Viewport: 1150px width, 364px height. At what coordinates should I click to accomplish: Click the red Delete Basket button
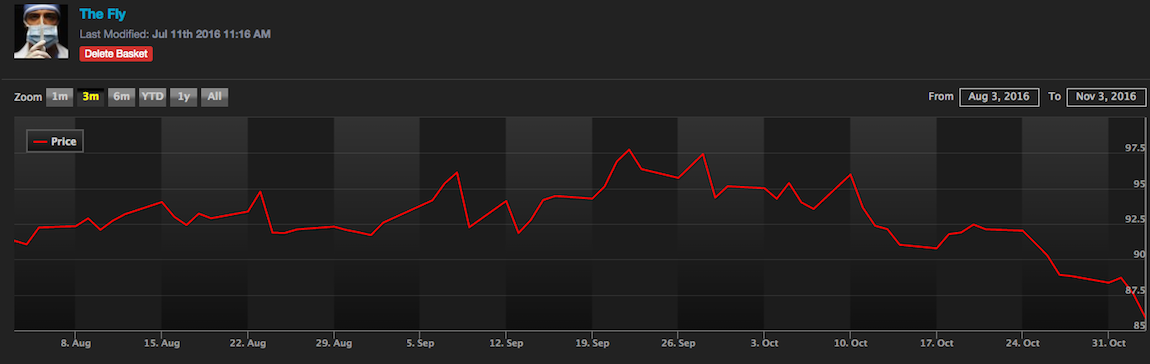pos(116,54)
